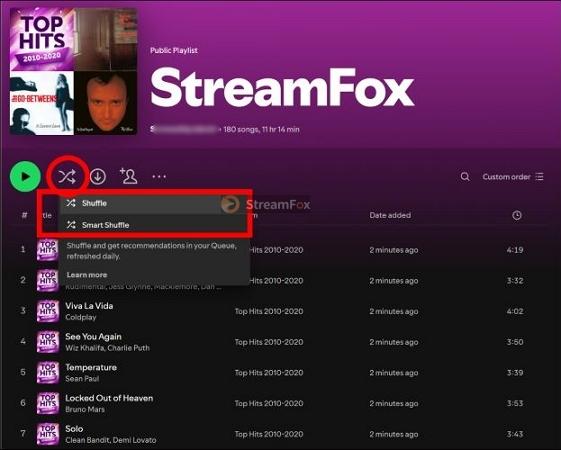The height and width of the screenshot is (450, 561).
Task: Click the 4:19 duration in track 1 row
Action: [515, 250]
